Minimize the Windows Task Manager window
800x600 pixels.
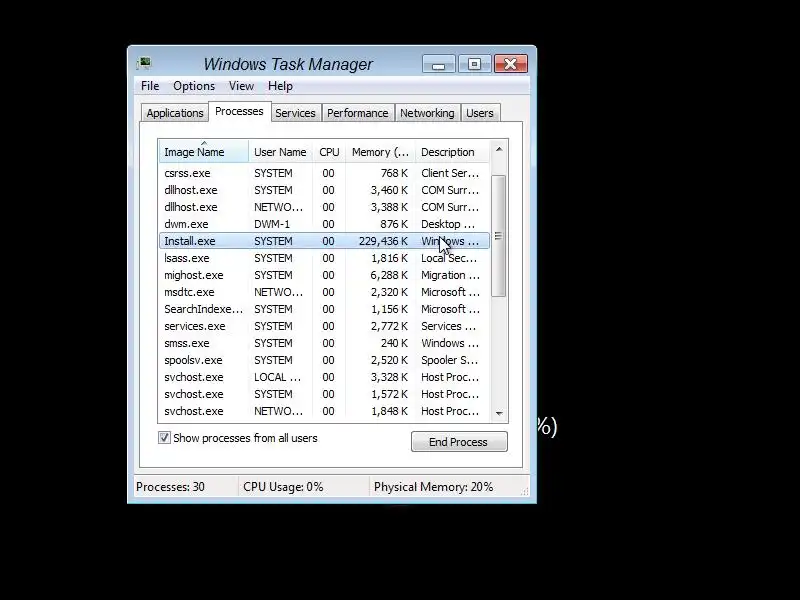439,64
